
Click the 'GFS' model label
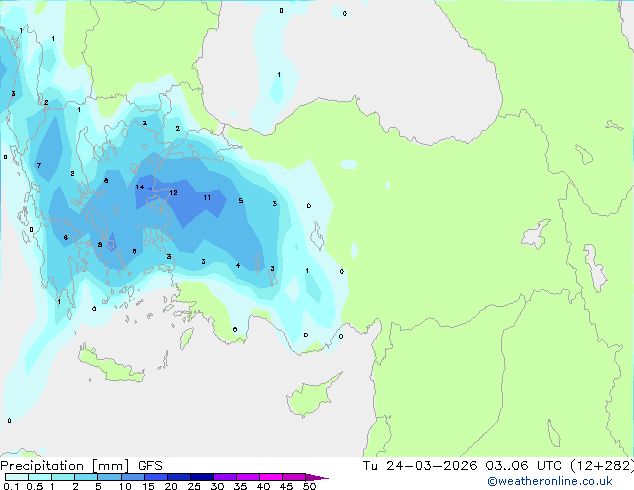point(150,466)
